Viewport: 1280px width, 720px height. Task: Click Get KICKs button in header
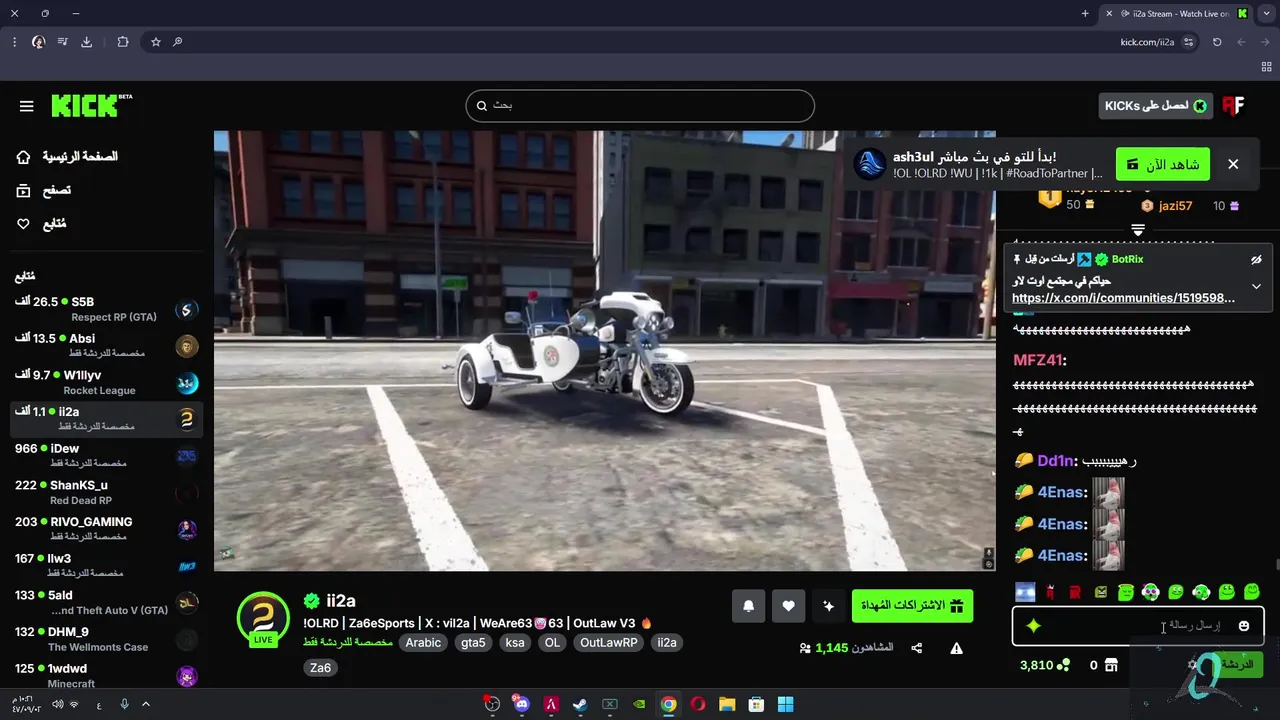click(1155, 106)
